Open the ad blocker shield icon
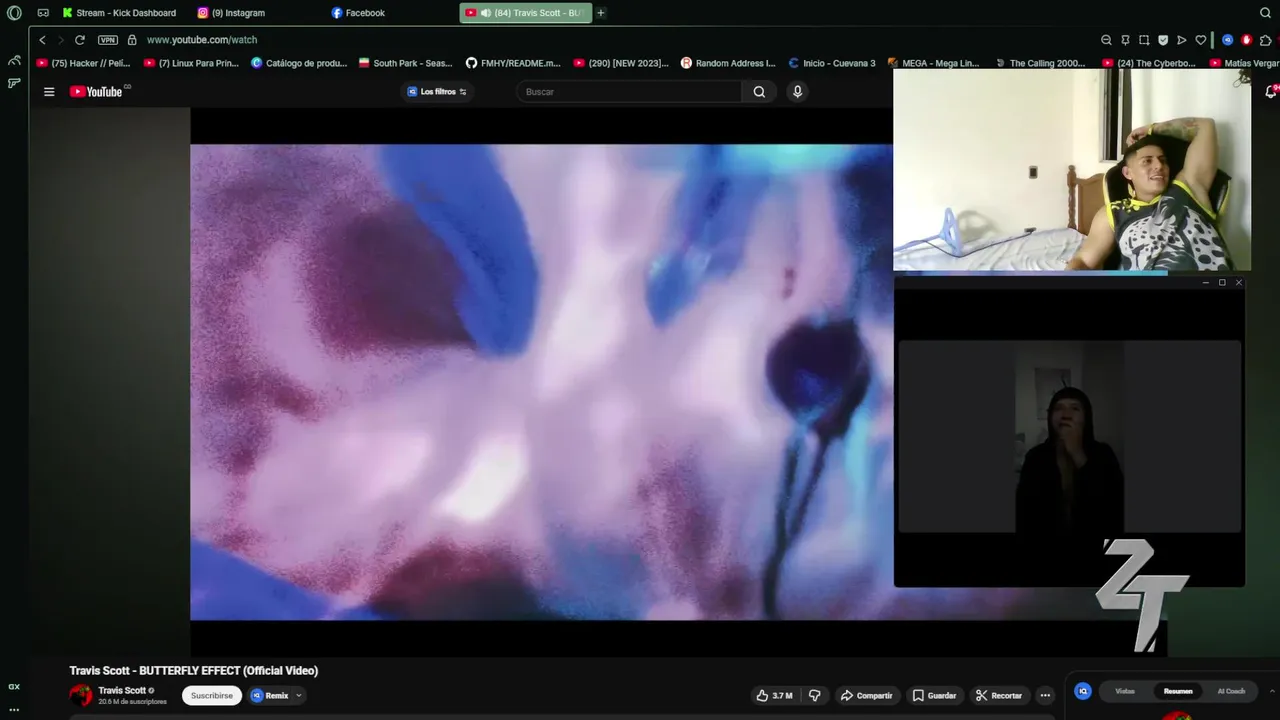1280x720 pixels. point(1163,40)
